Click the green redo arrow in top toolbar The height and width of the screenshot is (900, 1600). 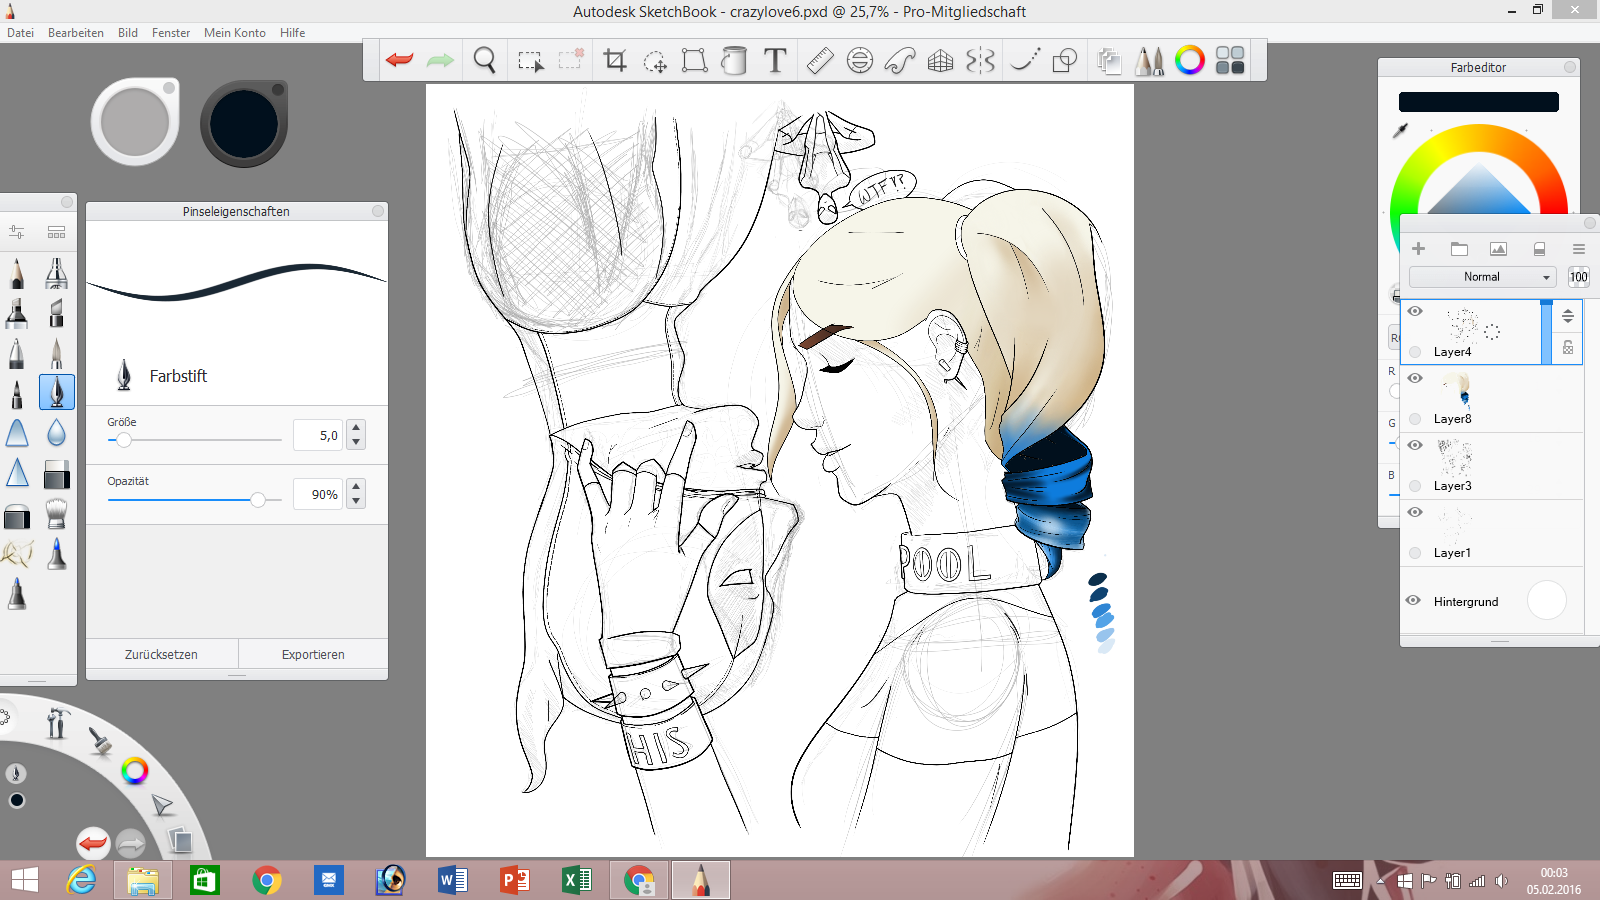pos(440,60)
